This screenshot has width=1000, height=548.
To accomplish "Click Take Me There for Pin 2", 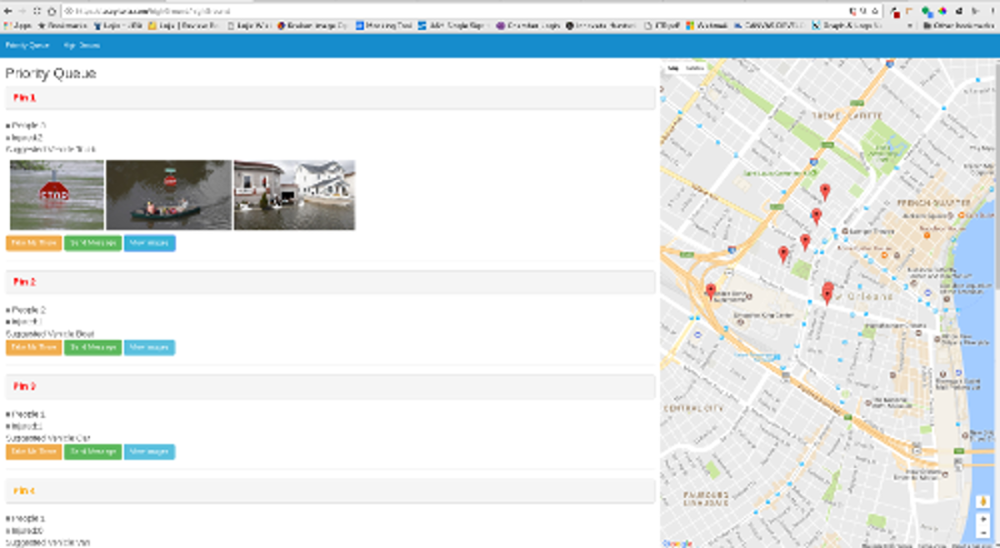I will coord(34,348).
